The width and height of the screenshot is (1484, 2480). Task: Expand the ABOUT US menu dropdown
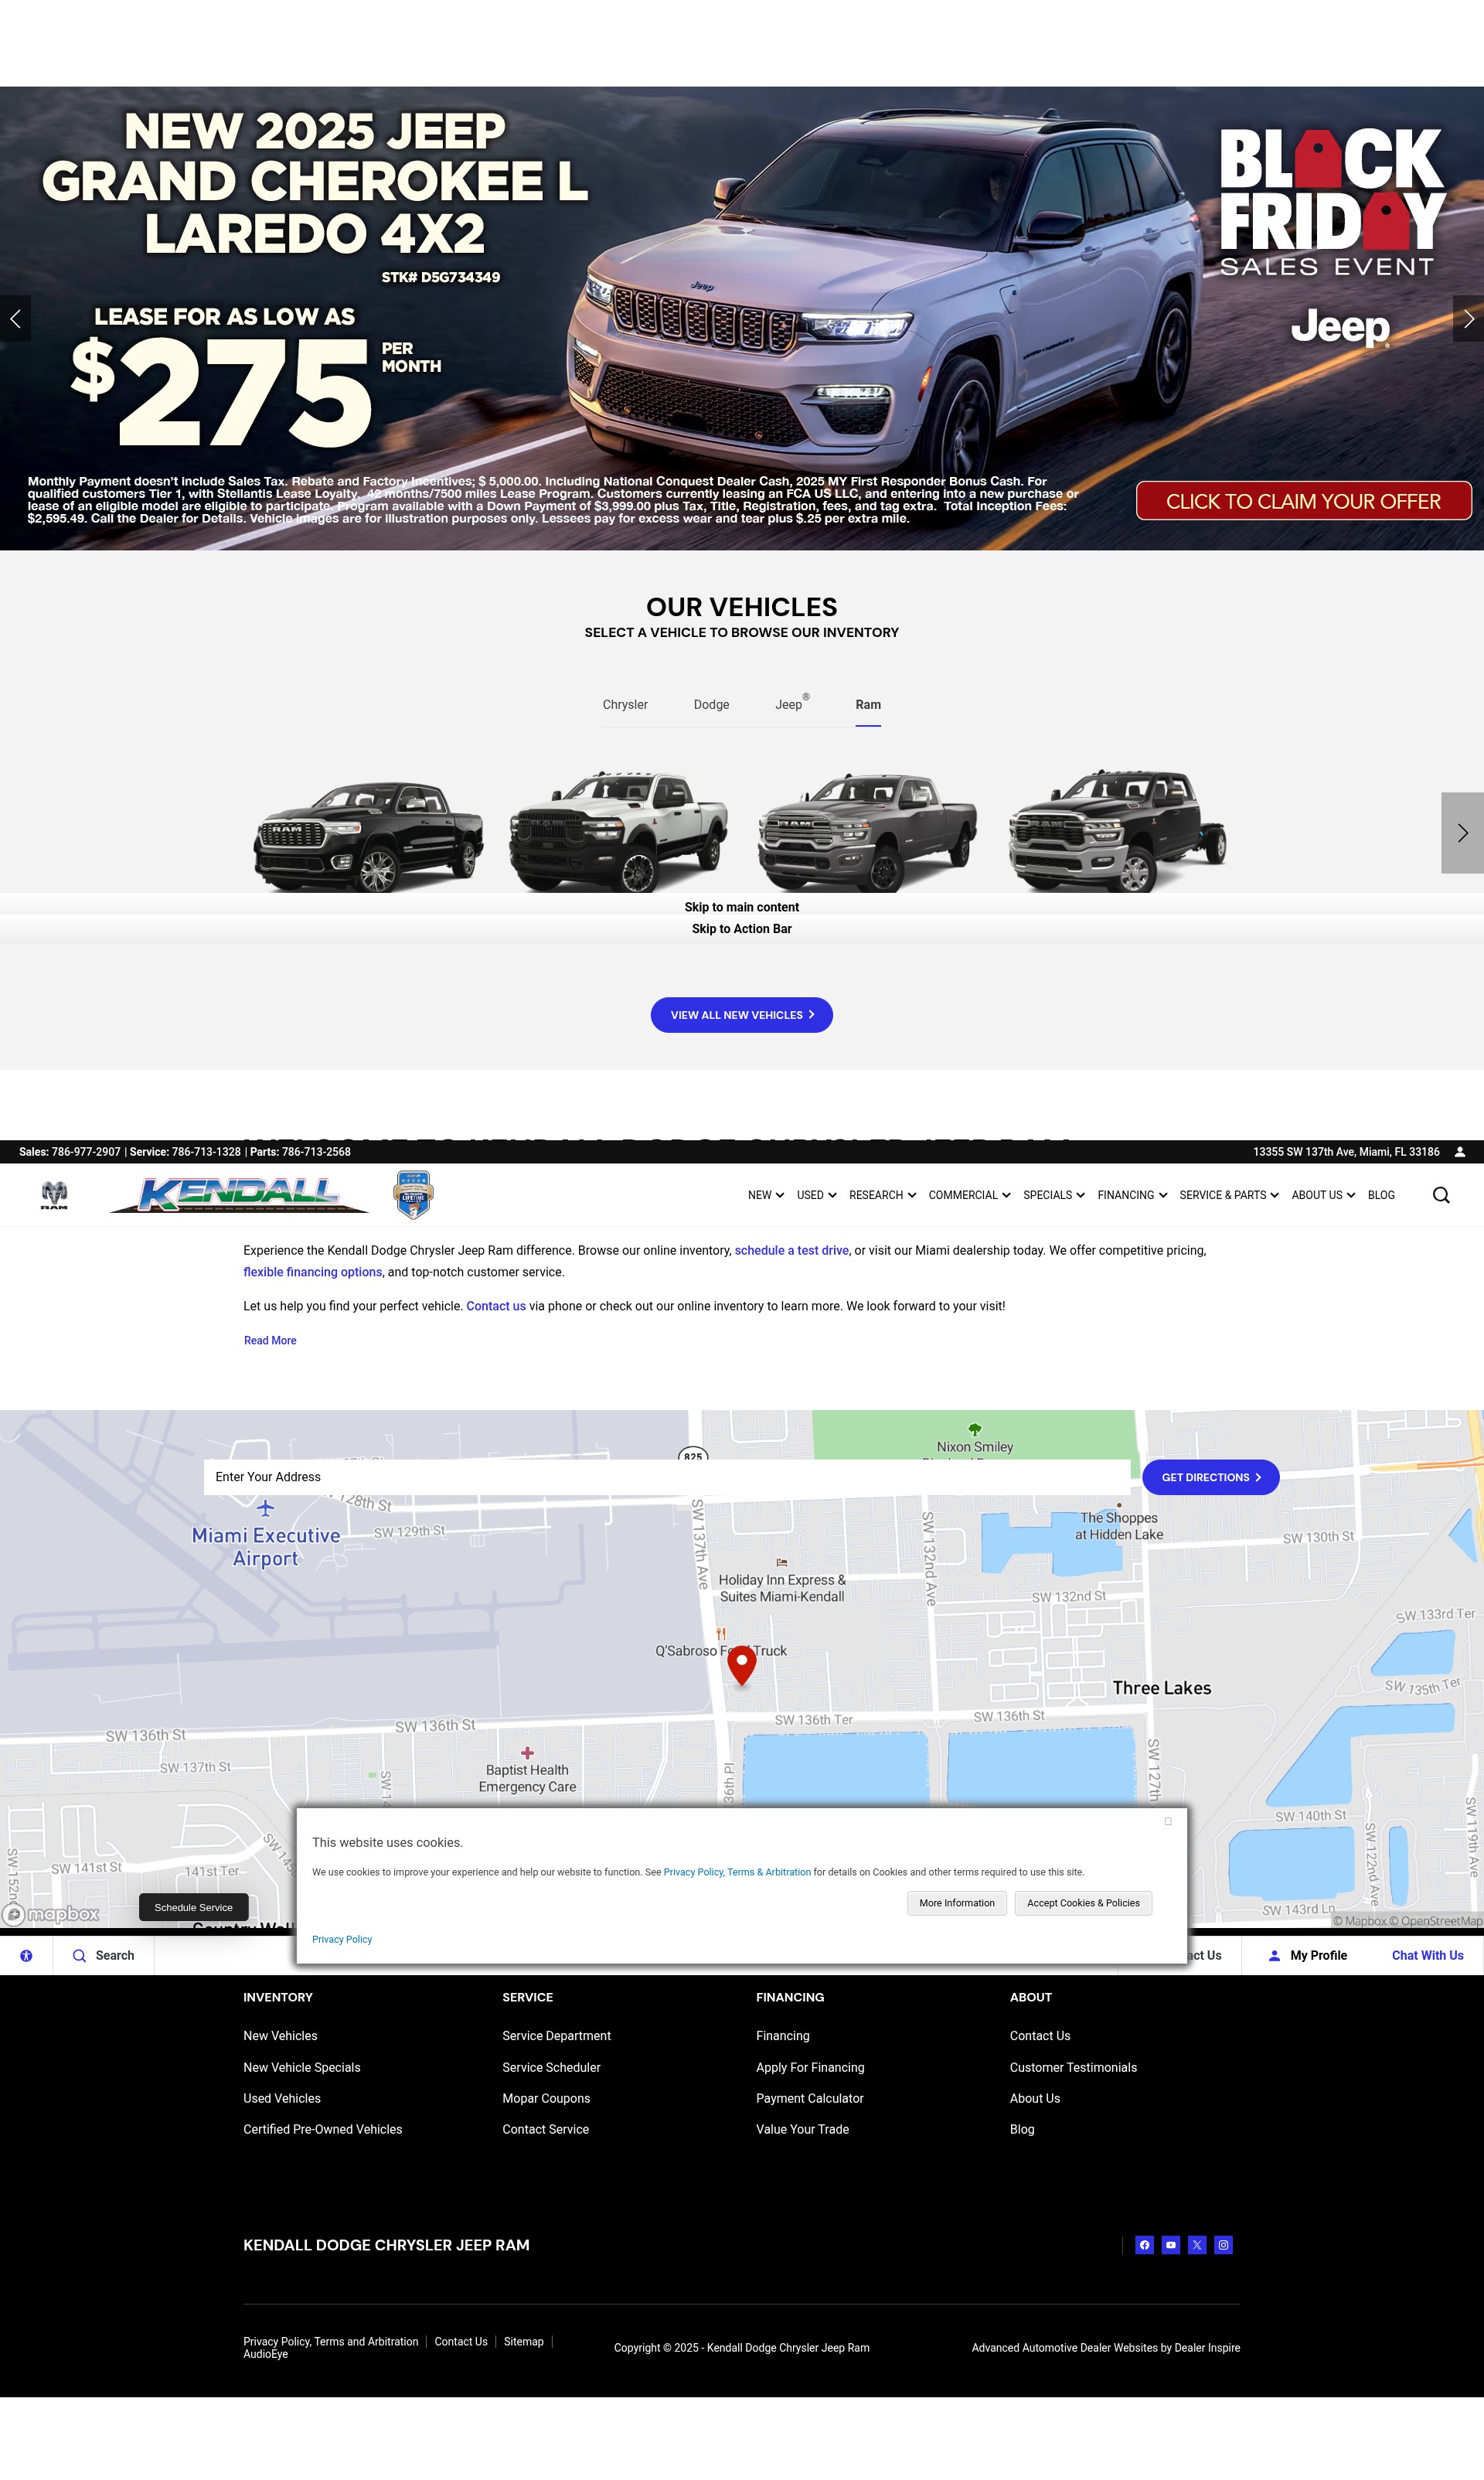coord(1324,1195)
